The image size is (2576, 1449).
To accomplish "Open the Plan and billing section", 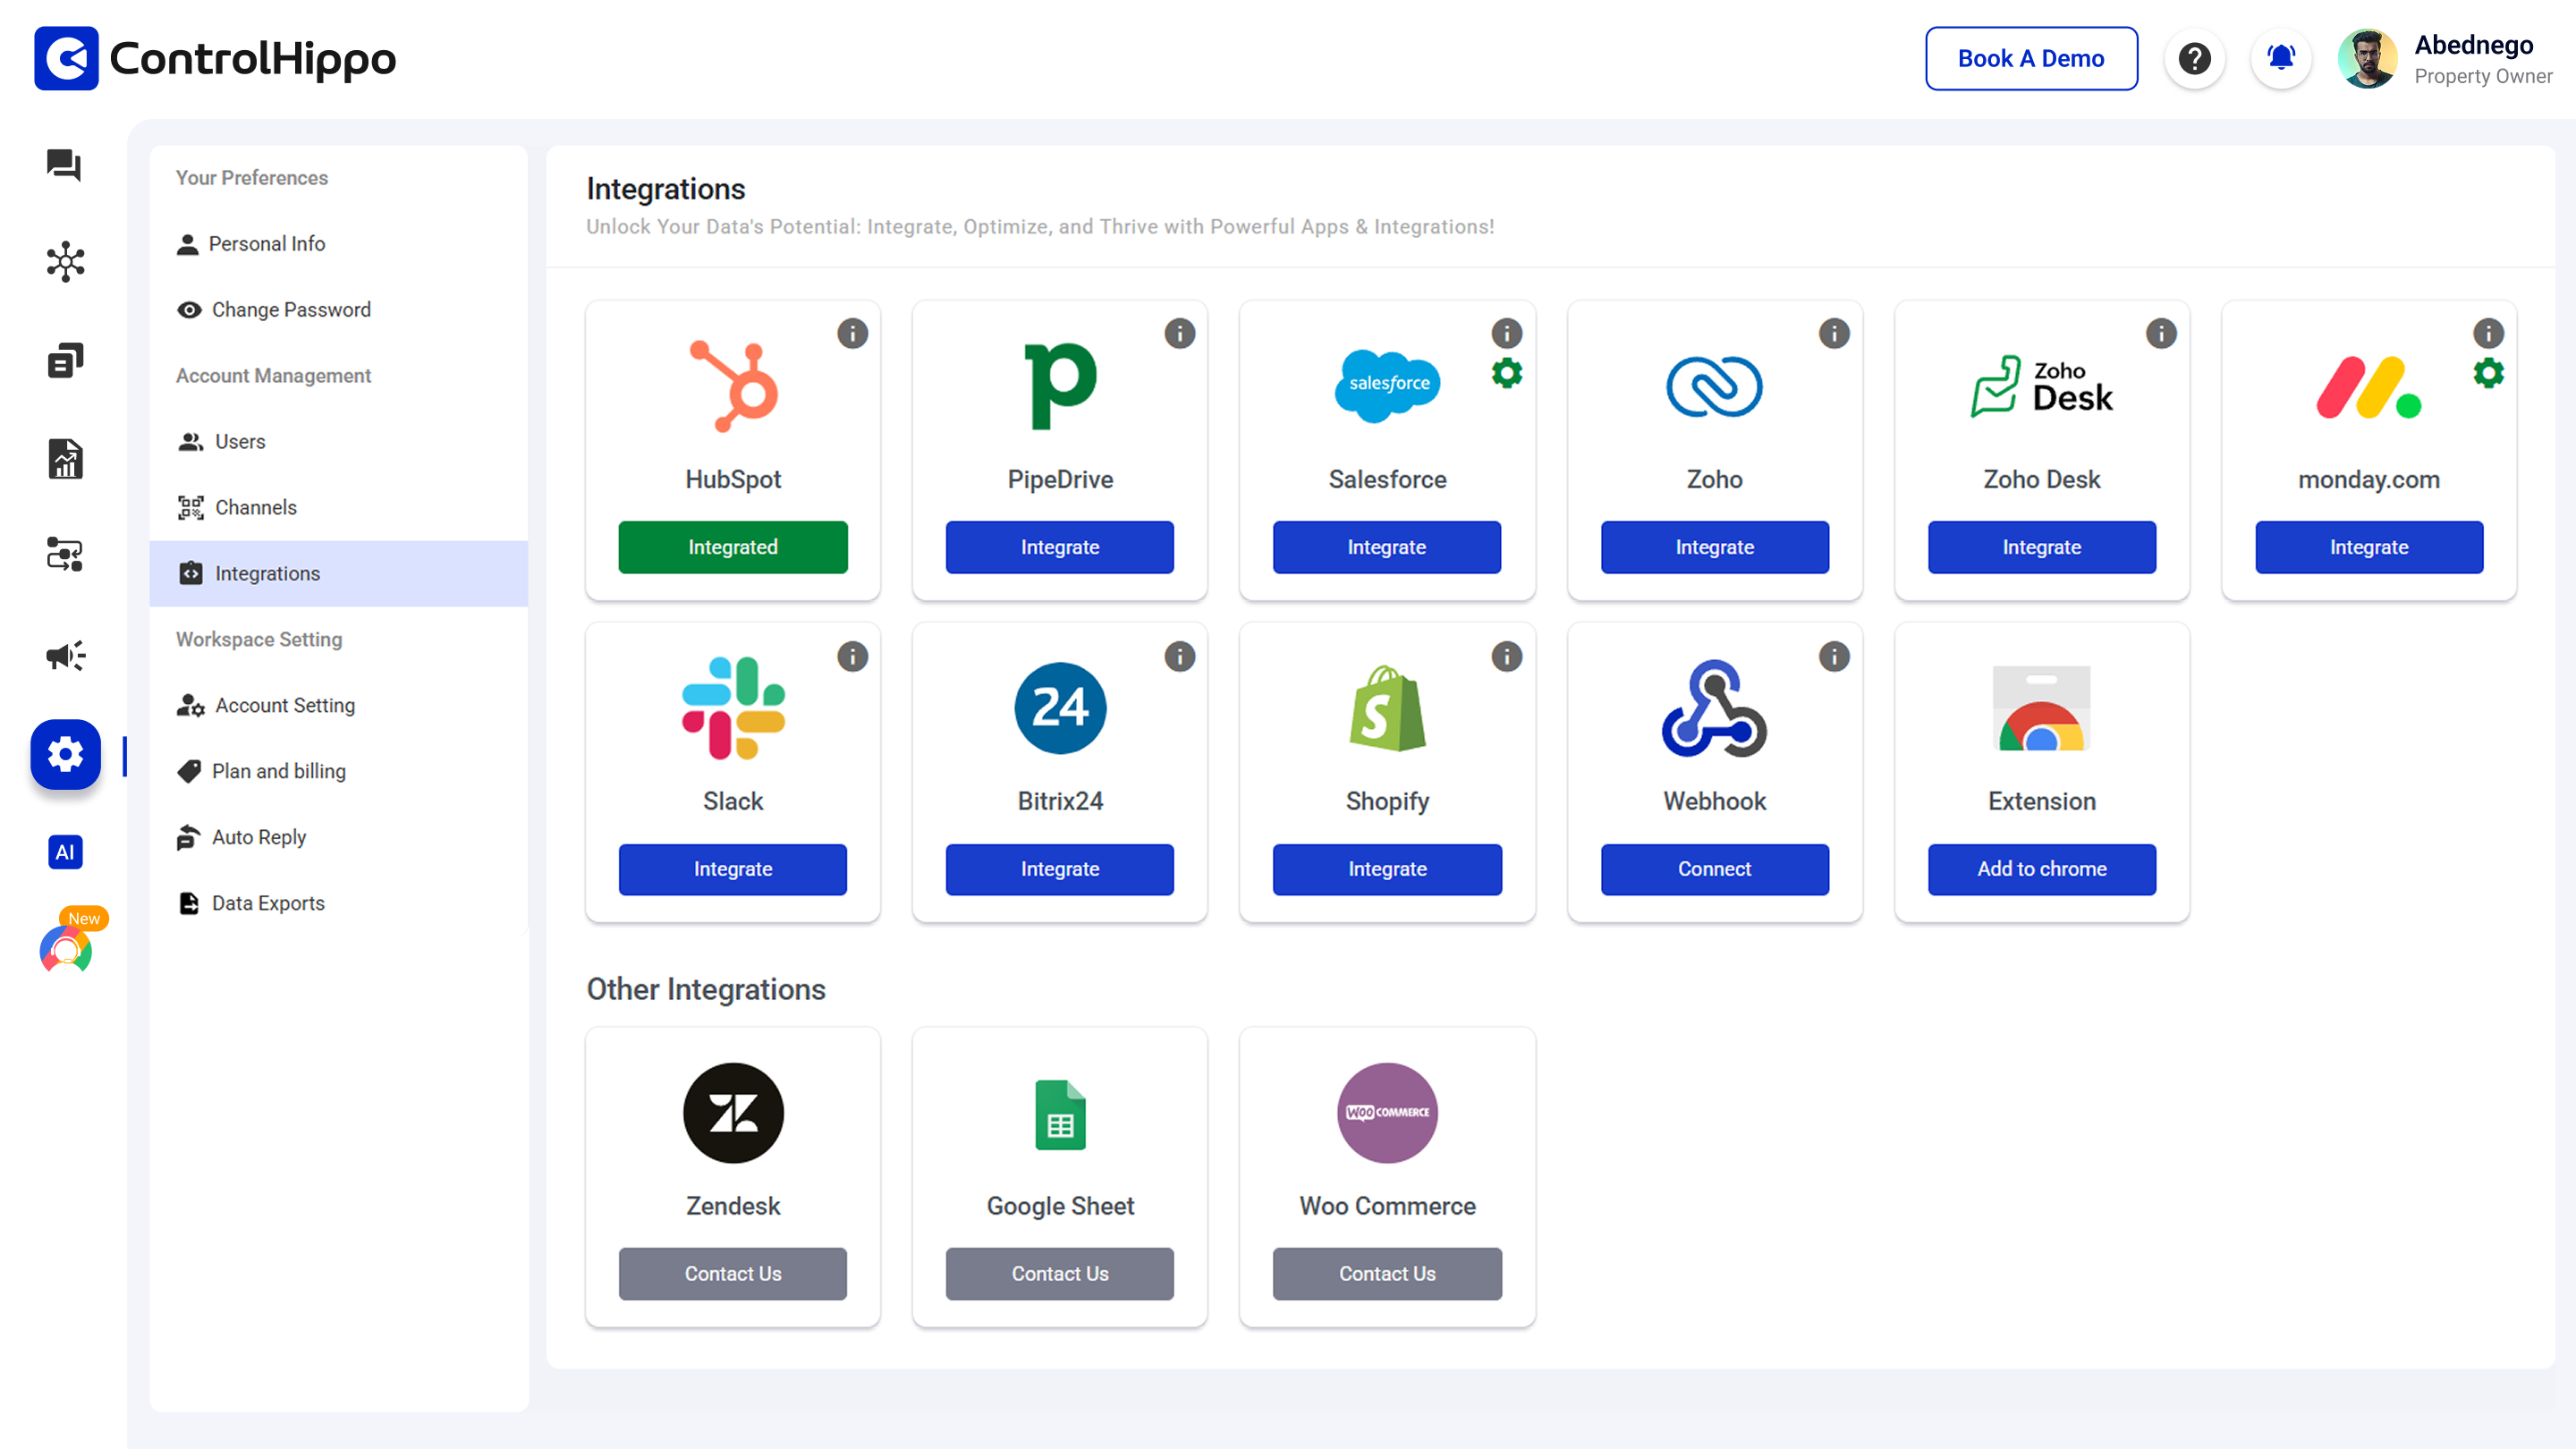I will [278, 771].
